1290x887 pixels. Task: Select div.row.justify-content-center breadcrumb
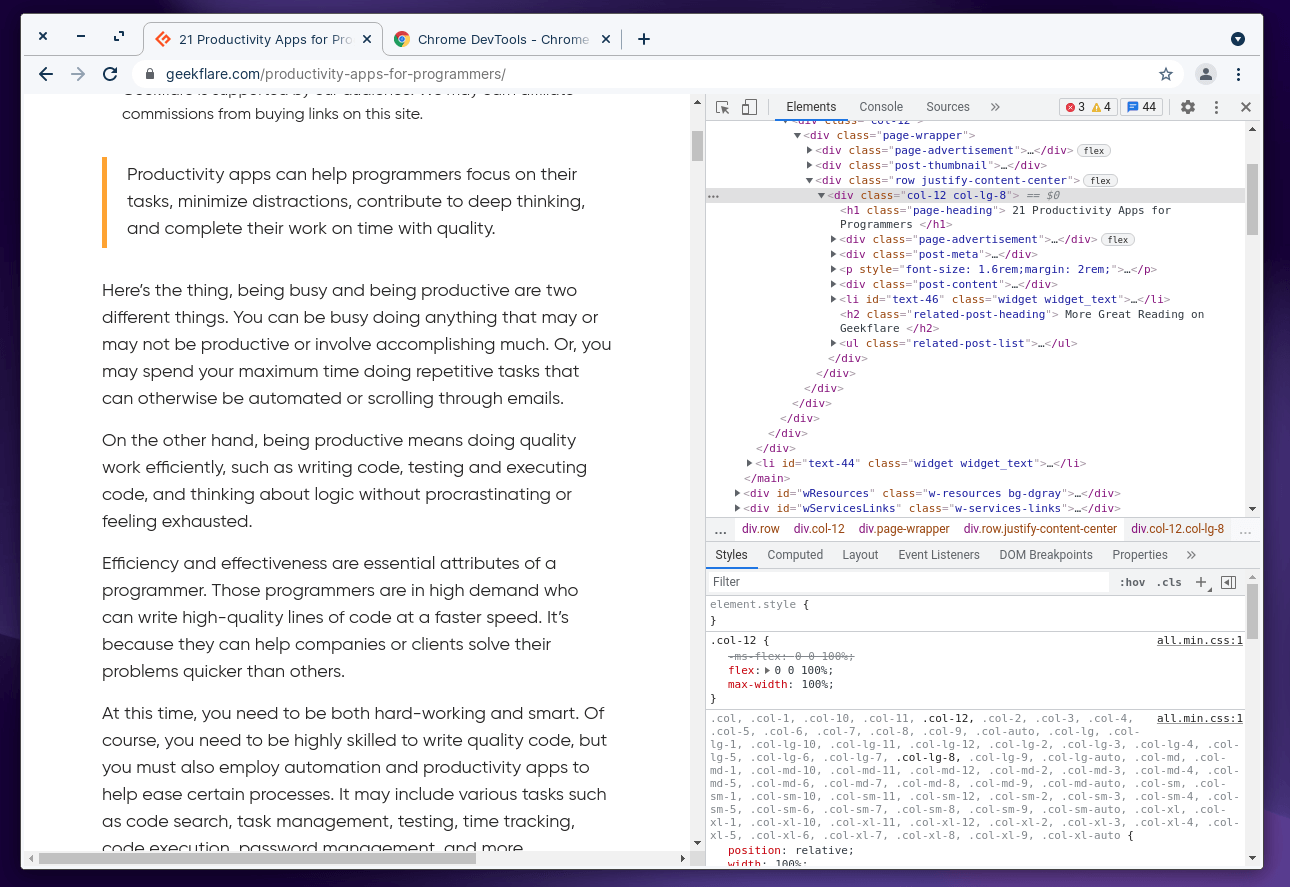pyautogui.click(x=1040, y=529)
